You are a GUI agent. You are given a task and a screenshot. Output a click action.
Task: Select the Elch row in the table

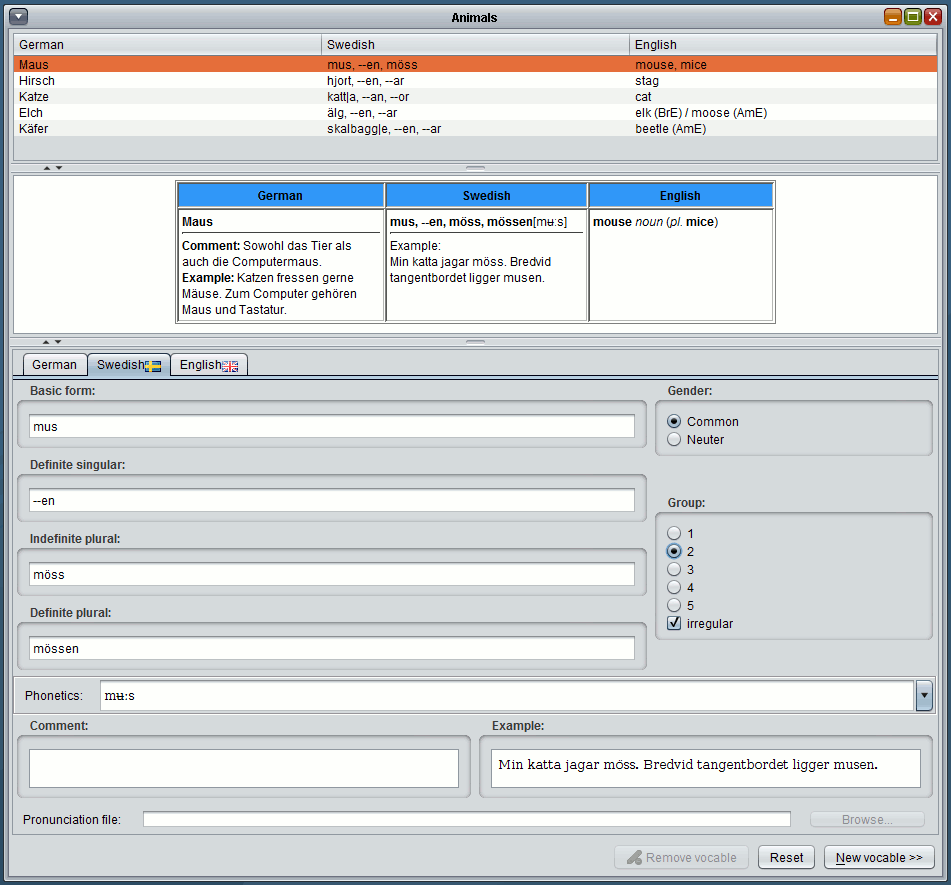(476, 112)
